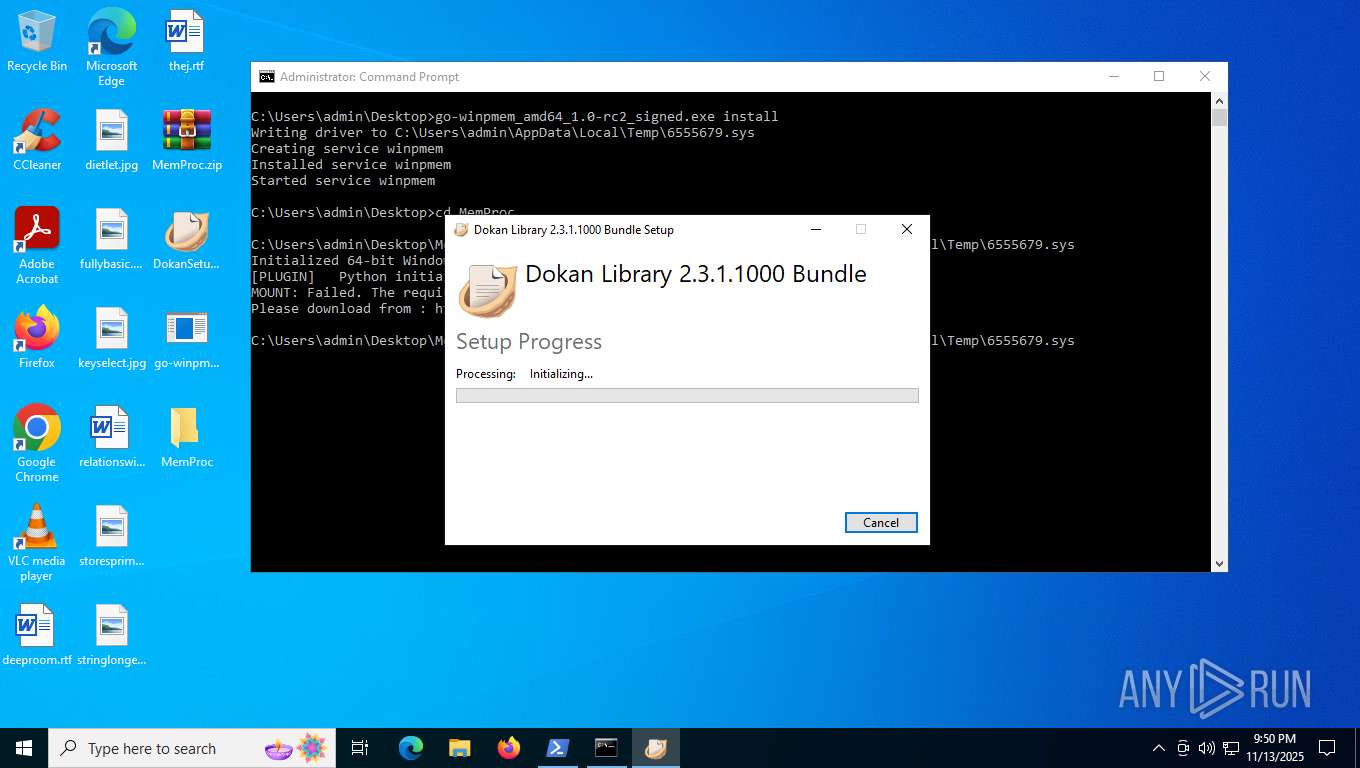
Task: Select thej.rtf document on desktop
Action: 186,41
